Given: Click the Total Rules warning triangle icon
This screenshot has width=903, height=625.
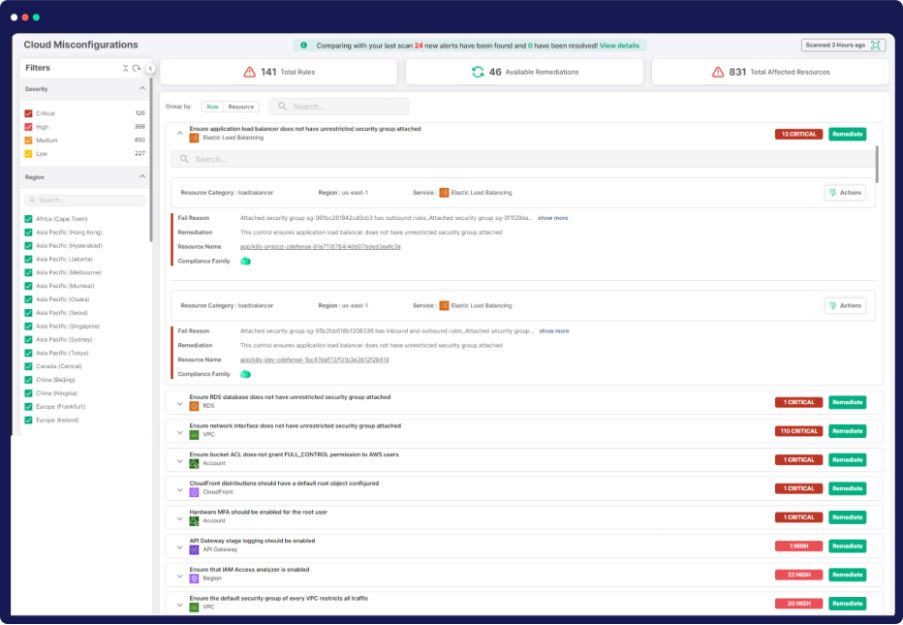Looking at the screenshot, I should point(250,72).
